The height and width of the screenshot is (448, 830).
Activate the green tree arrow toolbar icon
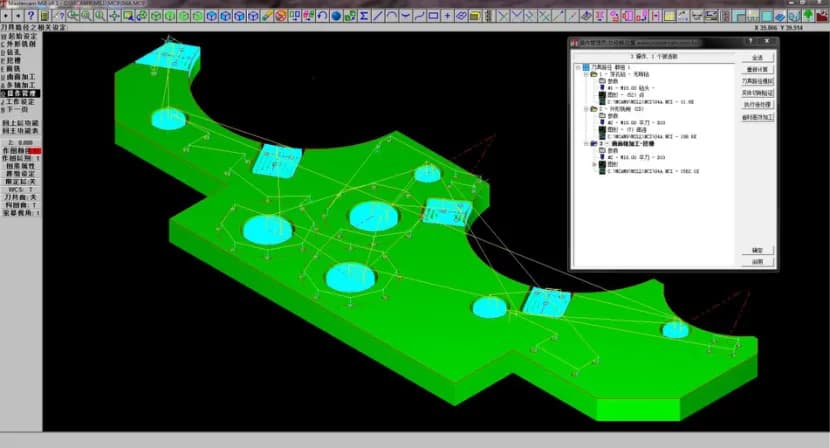pyautogui.click(x=808, y=15)
